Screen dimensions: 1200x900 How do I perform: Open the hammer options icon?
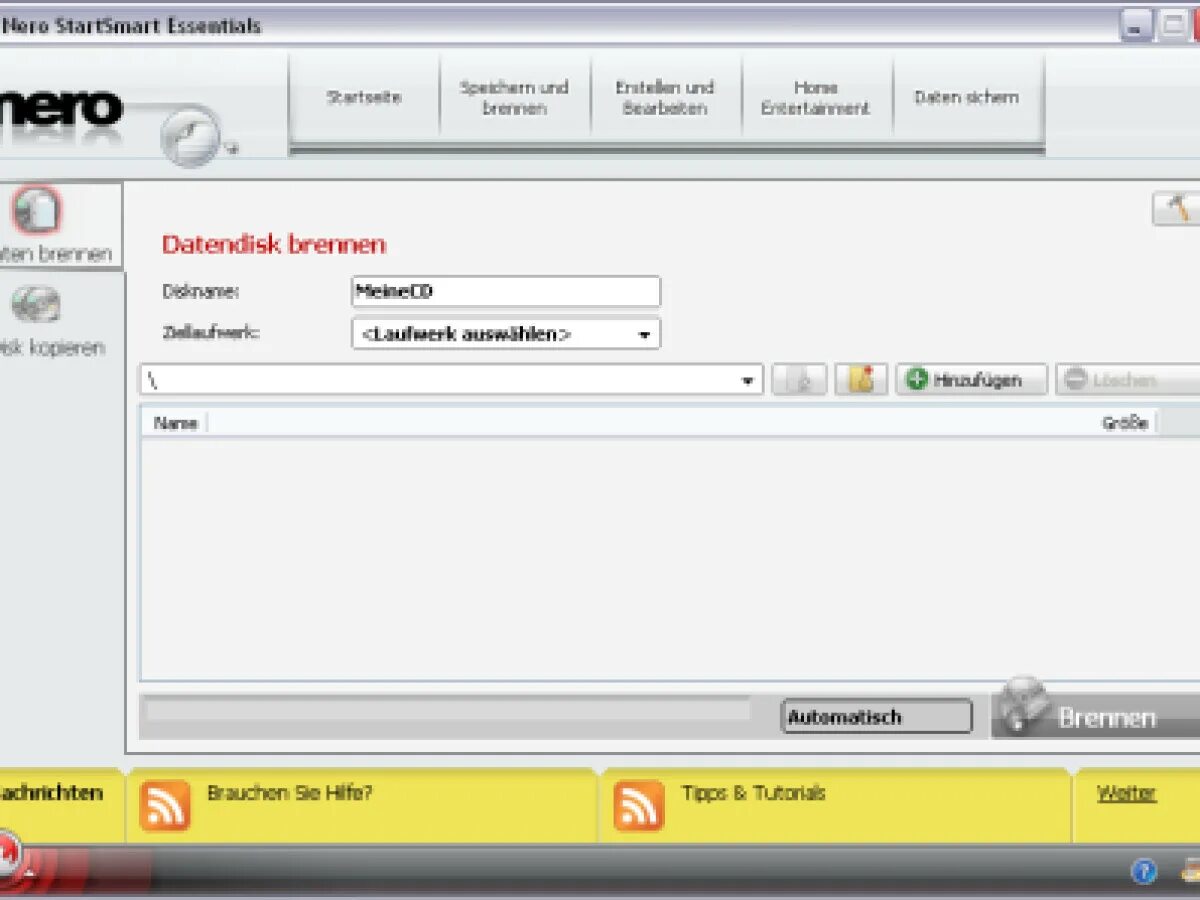(1177, 209)
